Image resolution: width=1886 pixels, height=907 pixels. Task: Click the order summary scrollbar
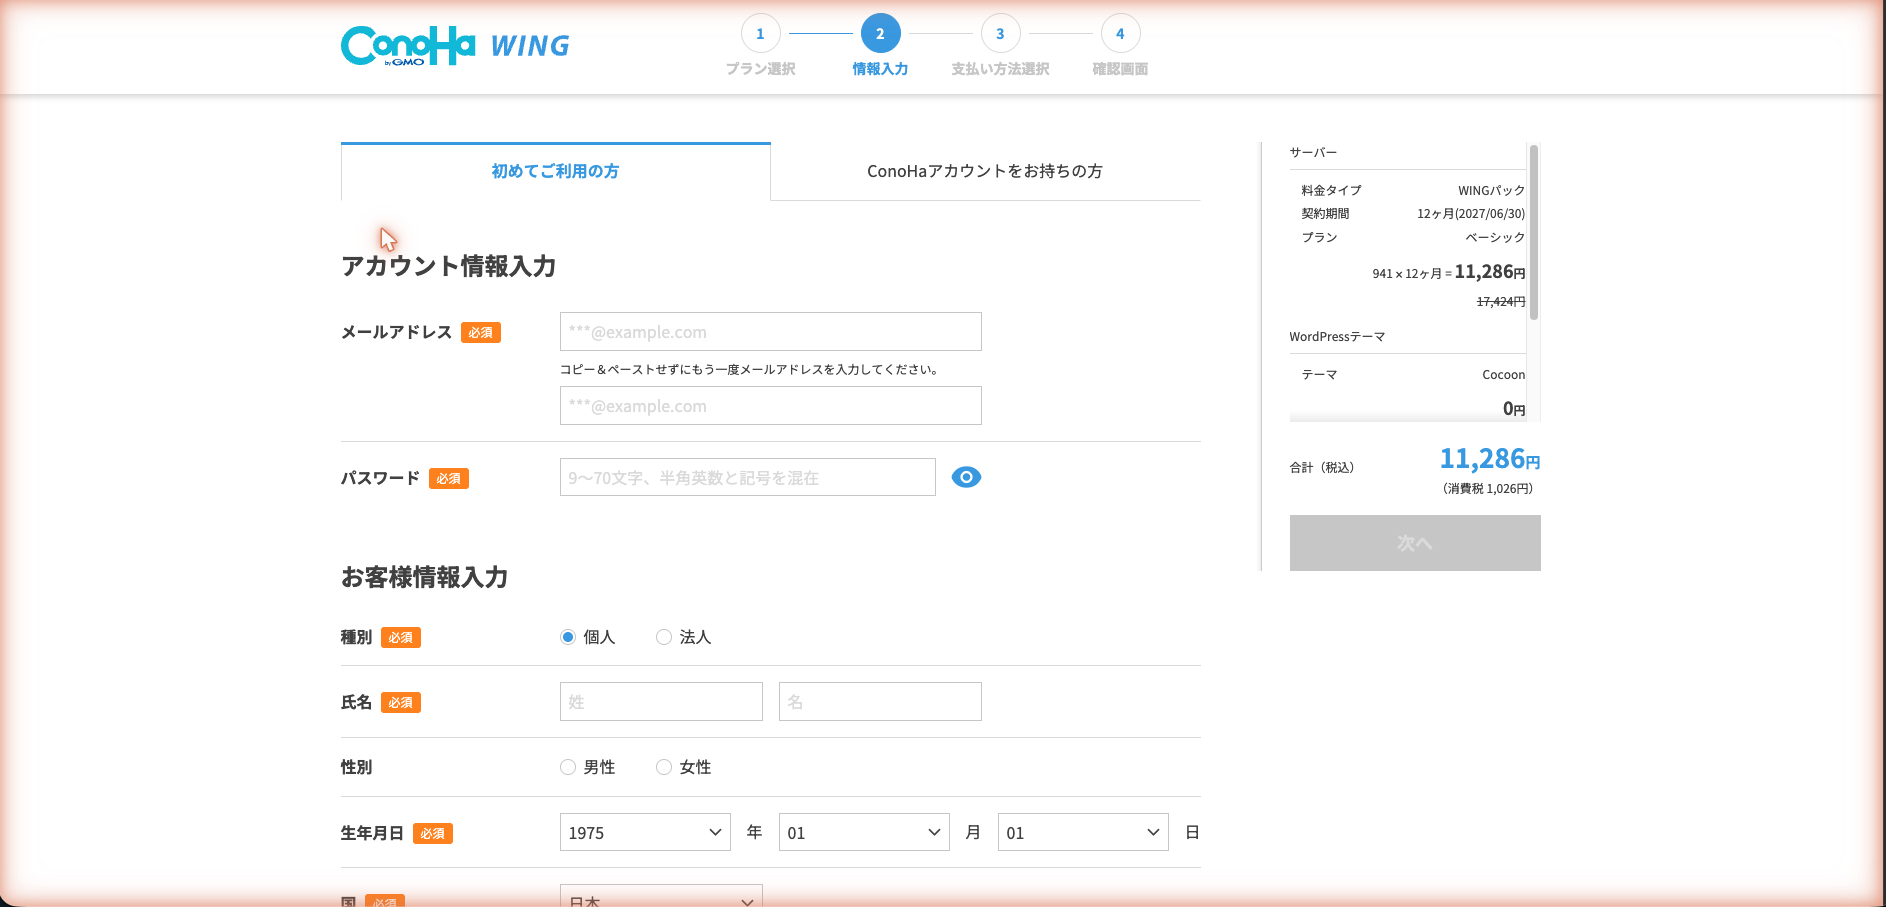(x=1534, y=232)
